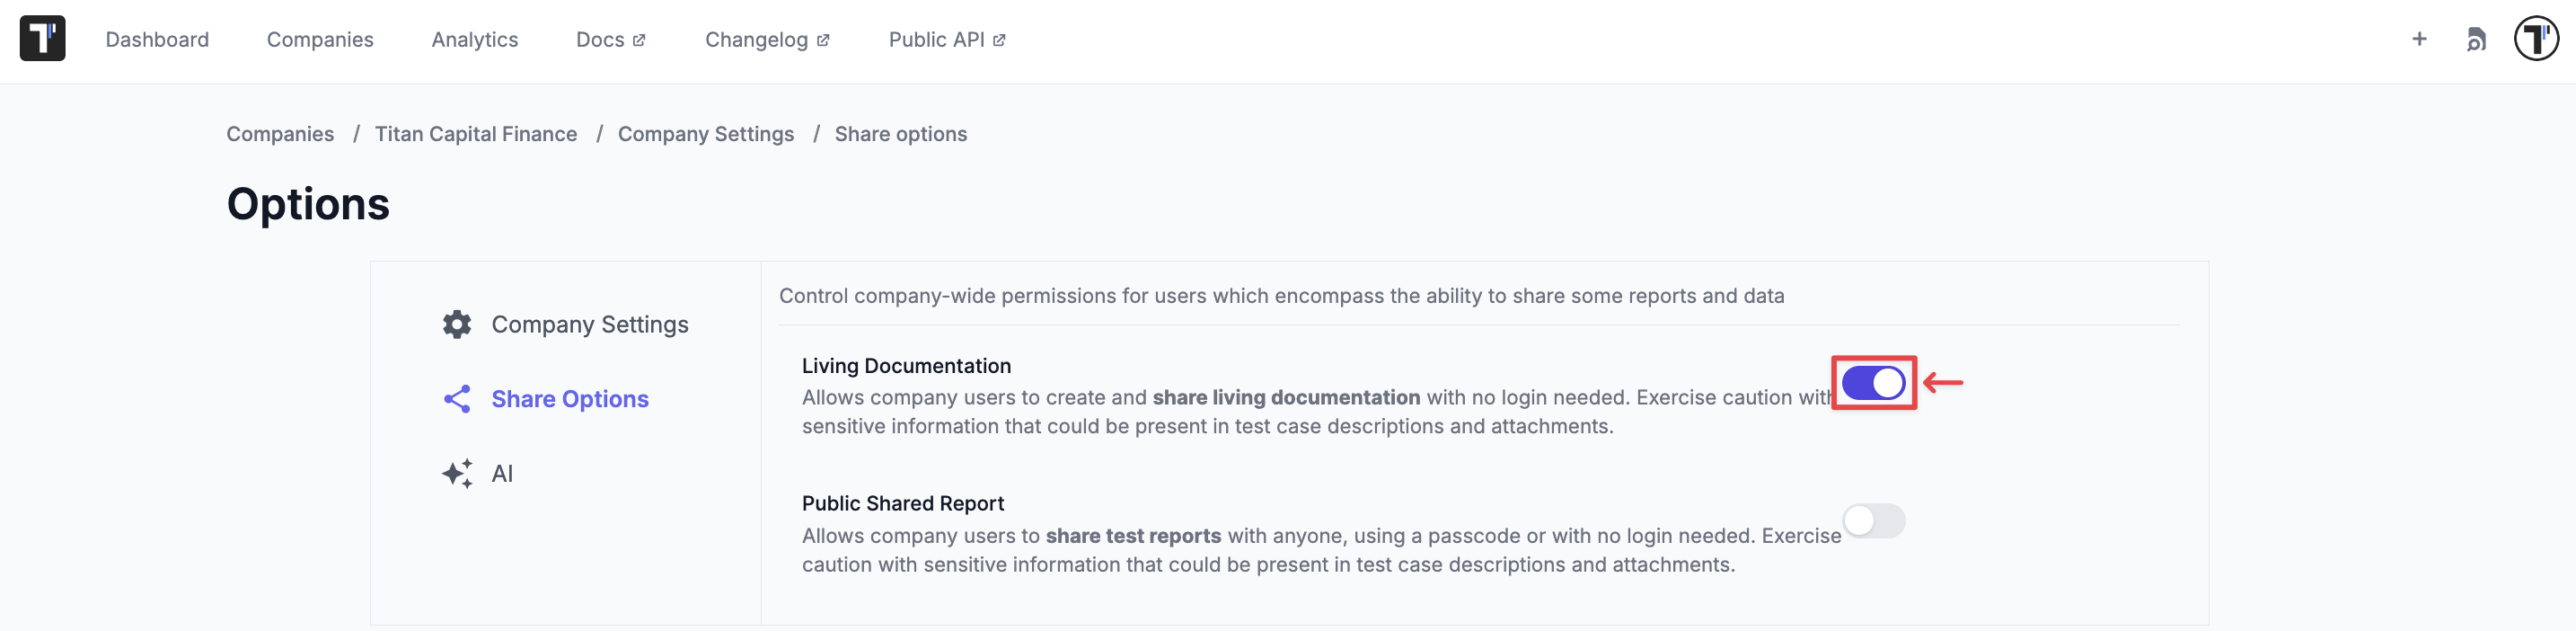Open Company Settings via breadcrumb
Screen dimensions: 2576x631
[706, 133]
